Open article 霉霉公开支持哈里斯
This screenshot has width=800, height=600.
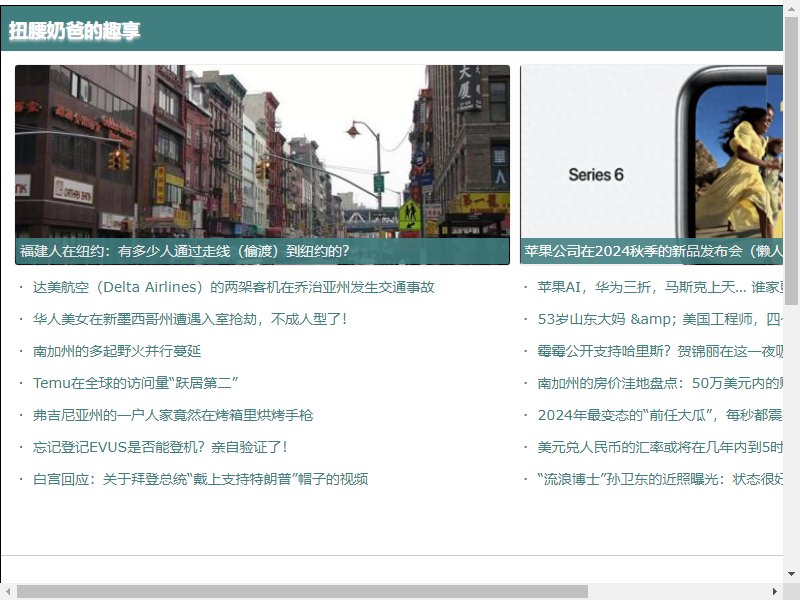(x=660, y=351)
